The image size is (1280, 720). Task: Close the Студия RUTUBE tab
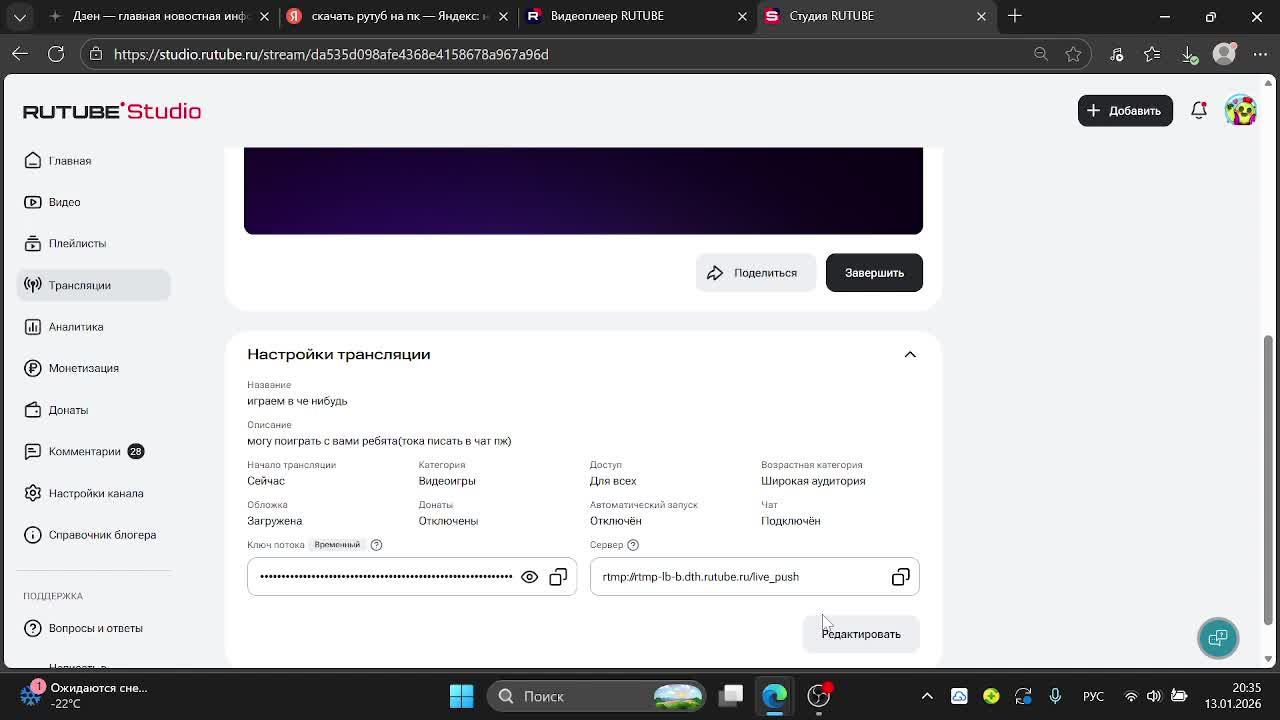(981, 16)
